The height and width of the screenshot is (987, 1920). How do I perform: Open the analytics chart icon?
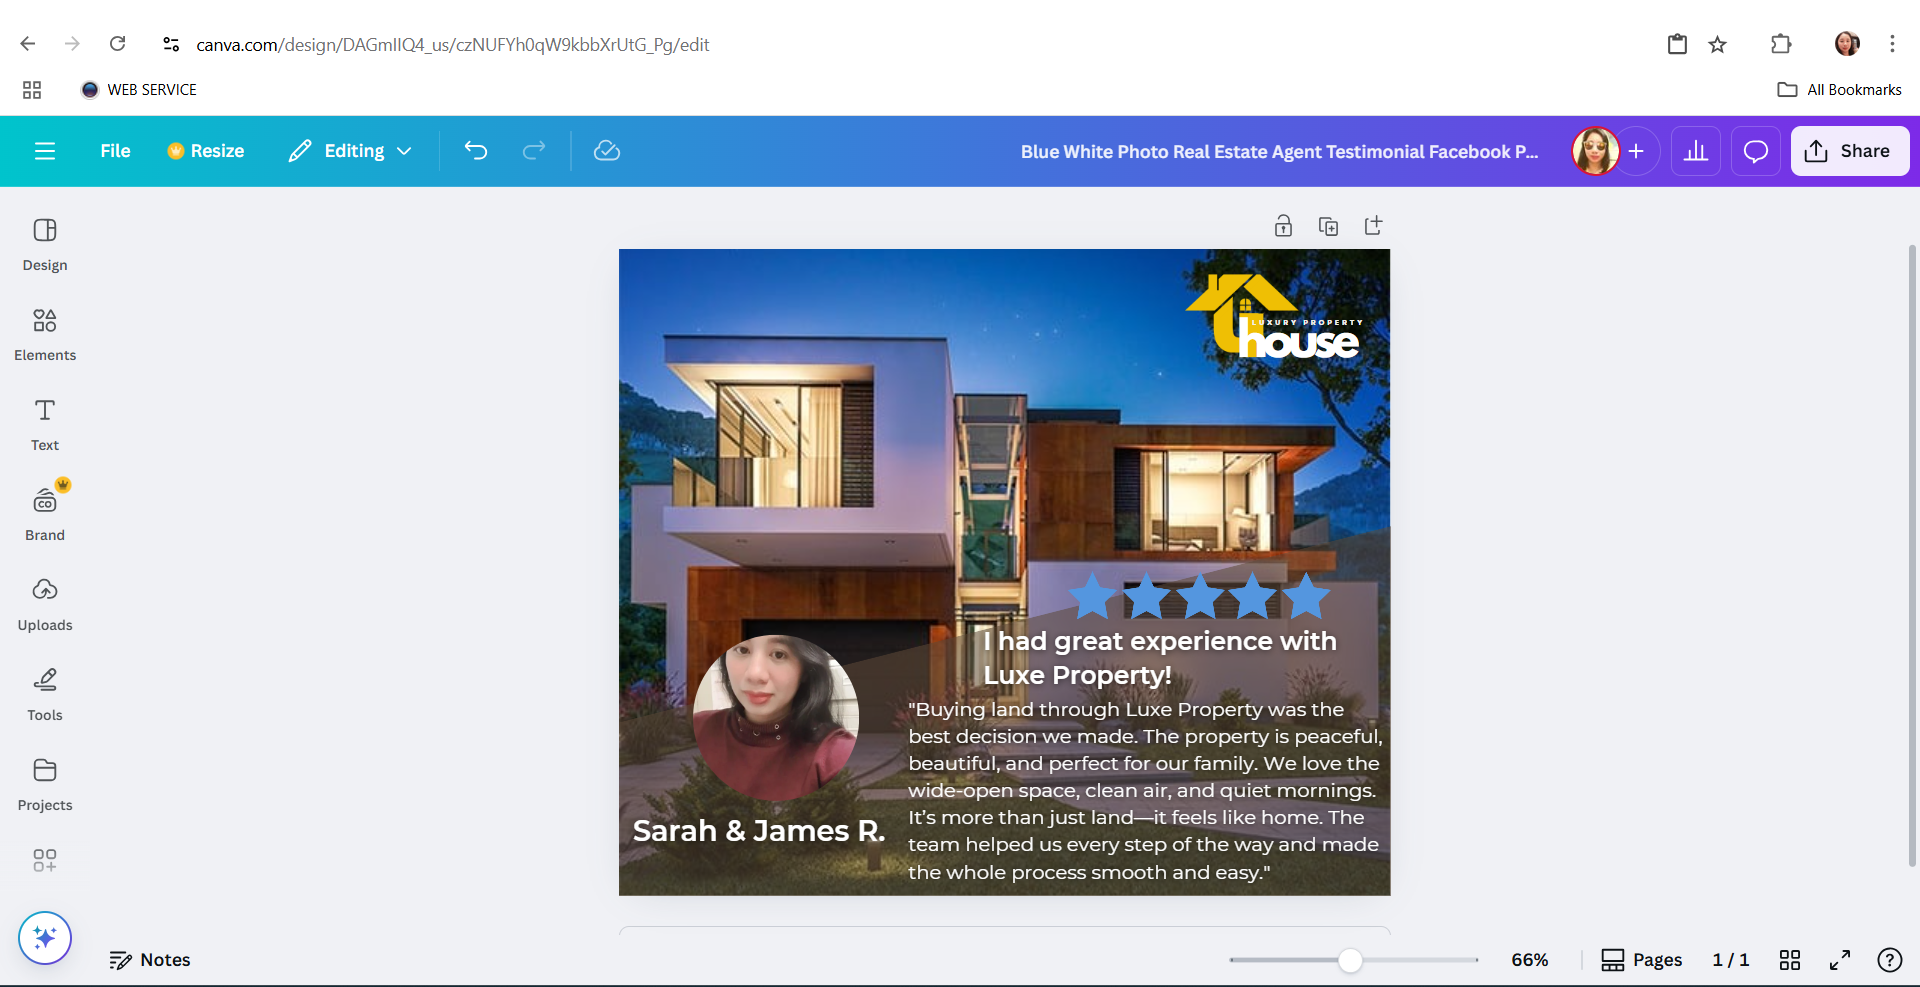point(1696,151)
